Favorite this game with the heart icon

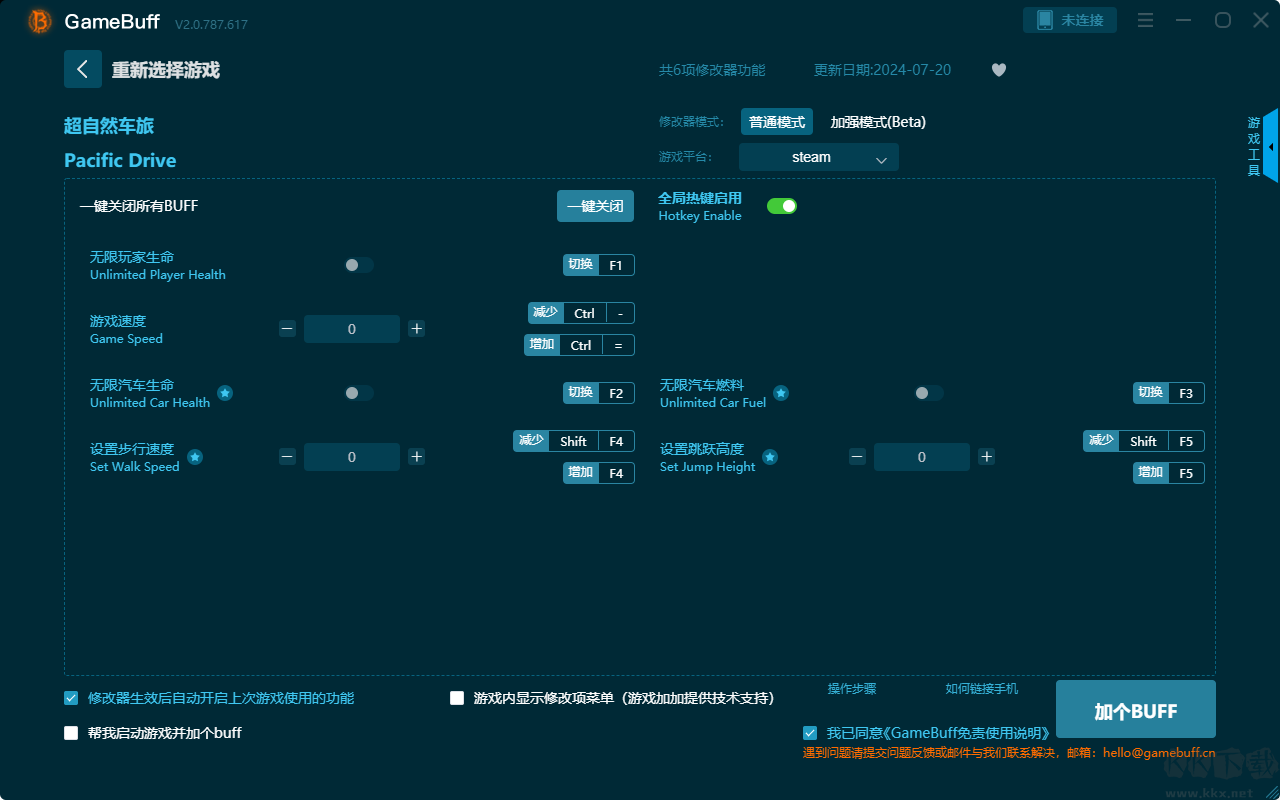999,70
